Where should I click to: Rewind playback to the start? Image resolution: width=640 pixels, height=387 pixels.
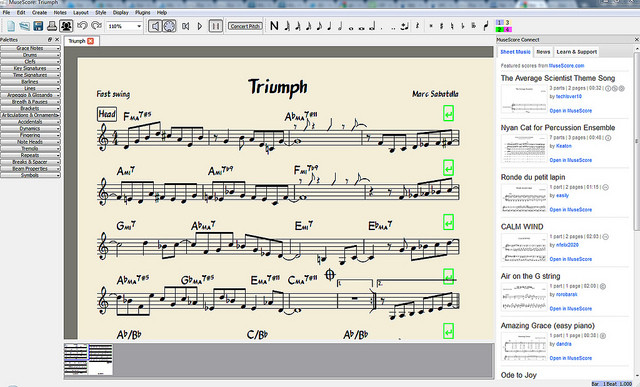pos(185,26)
